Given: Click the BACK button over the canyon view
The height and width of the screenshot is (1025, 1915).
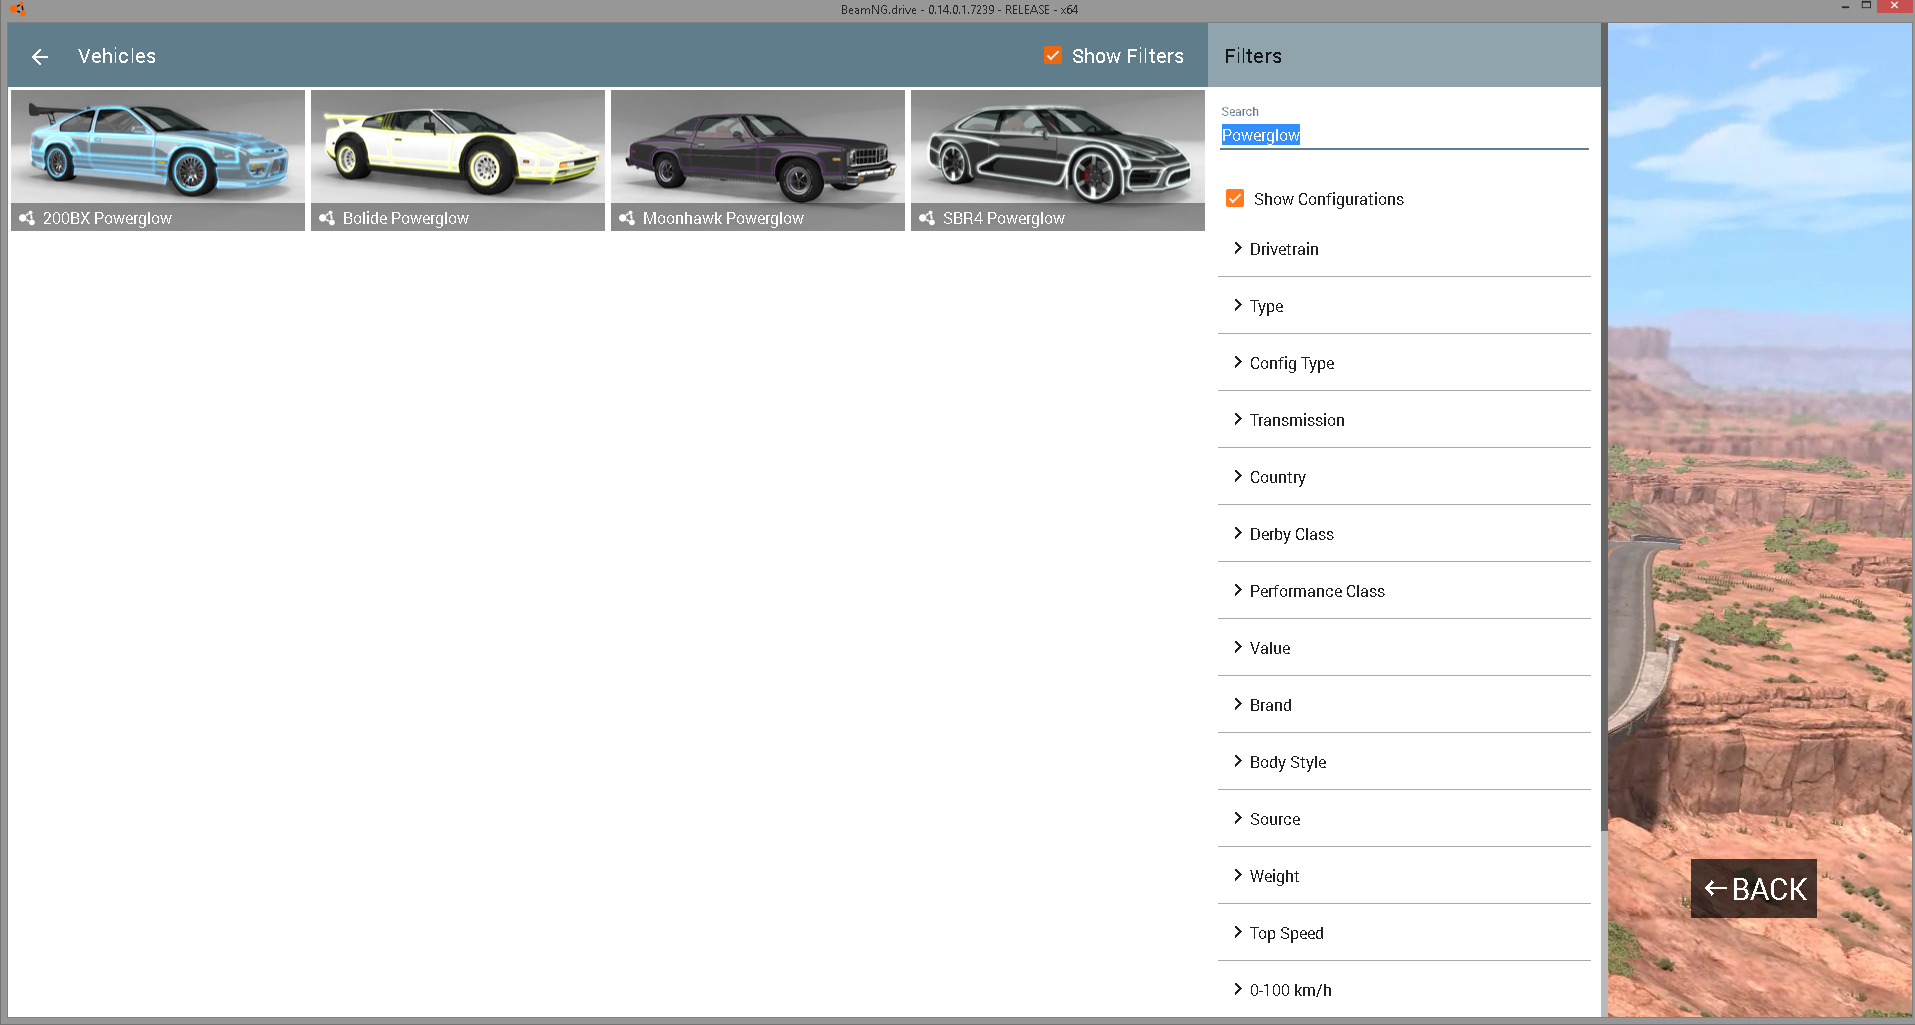Looking at the screenshot, I should [1754, 889].
